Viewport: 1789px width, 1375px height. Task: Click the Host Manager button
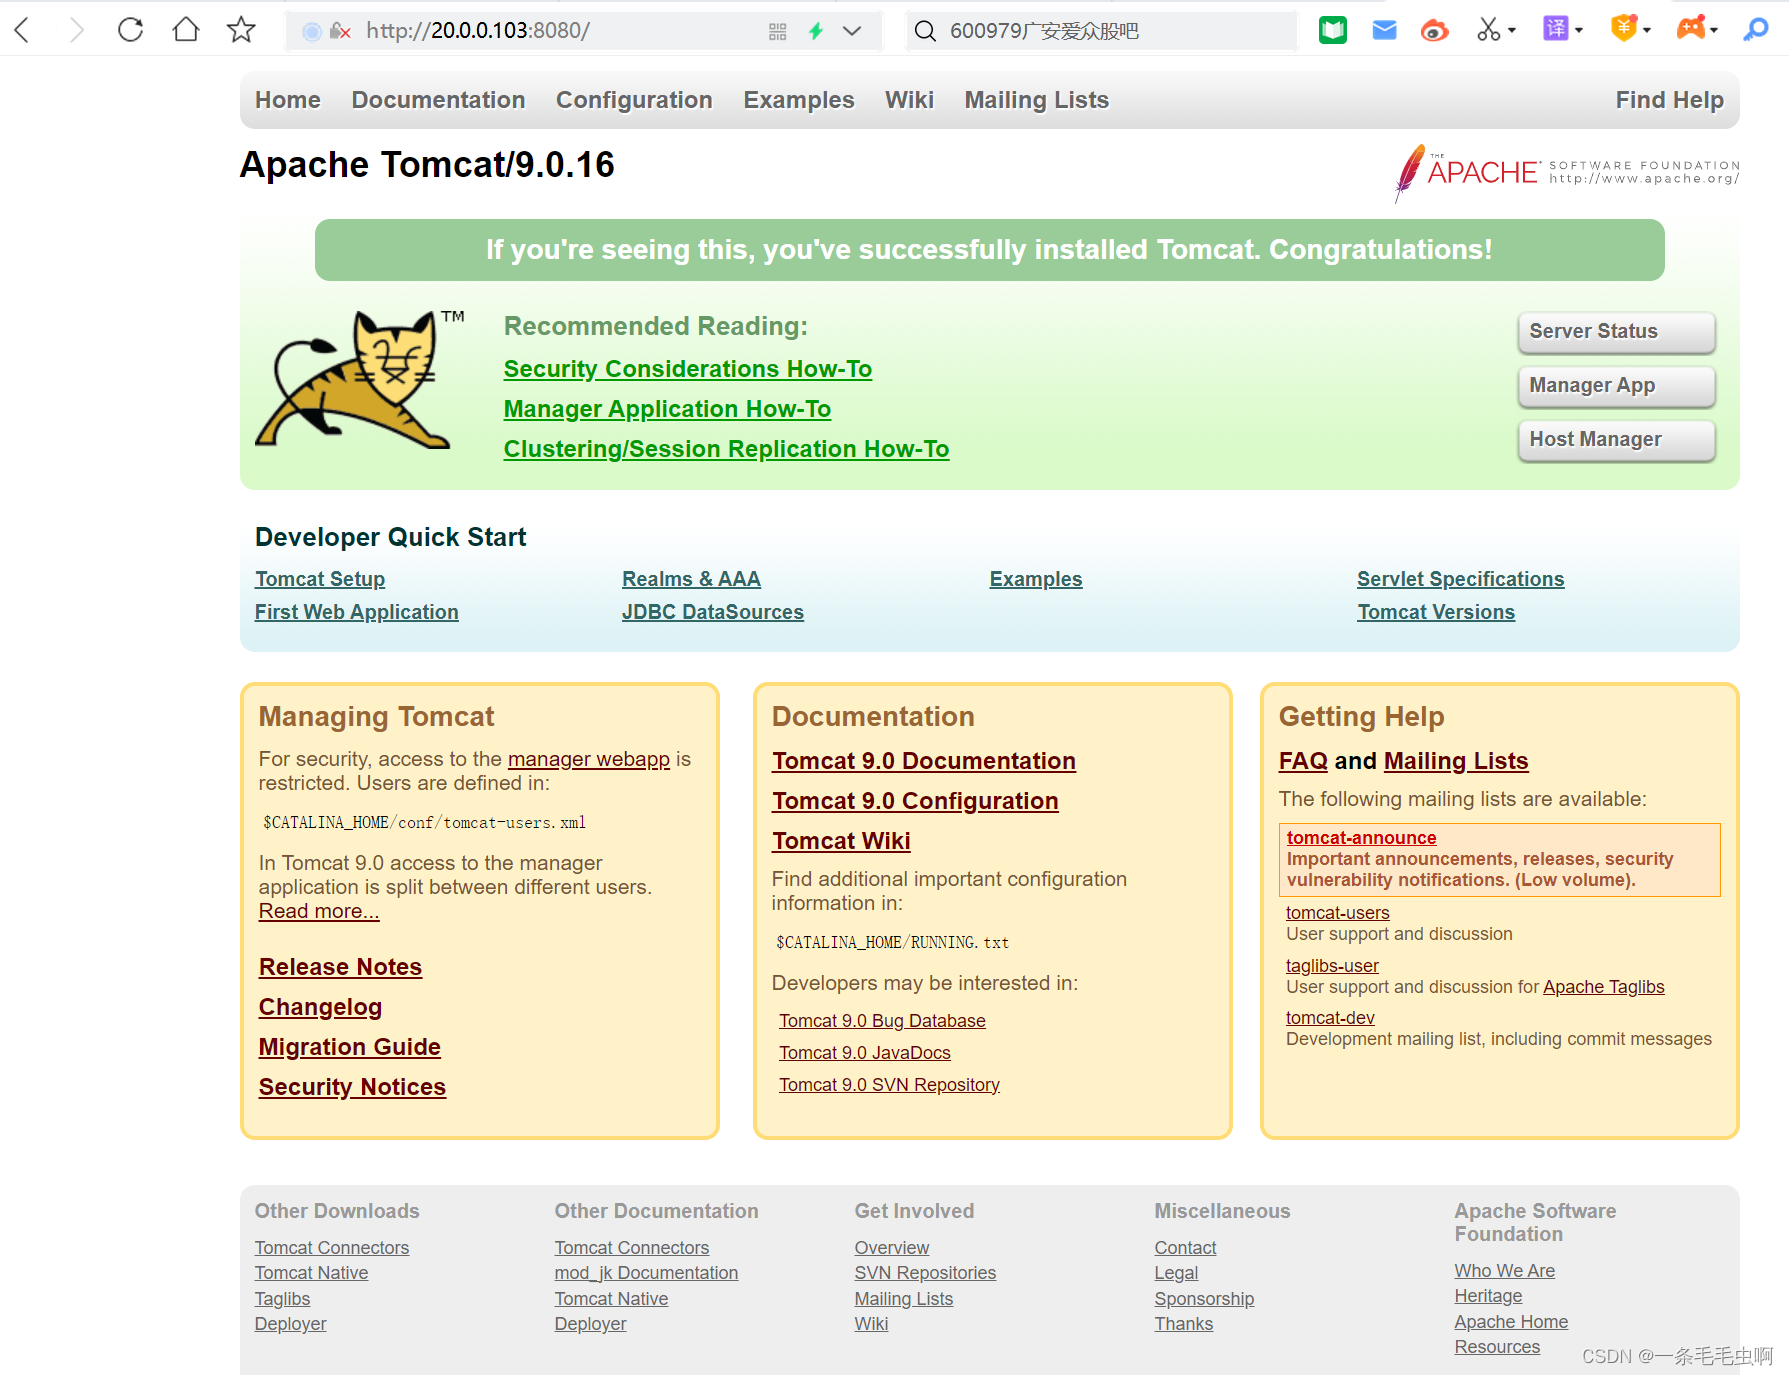[x=1617, y=440]
